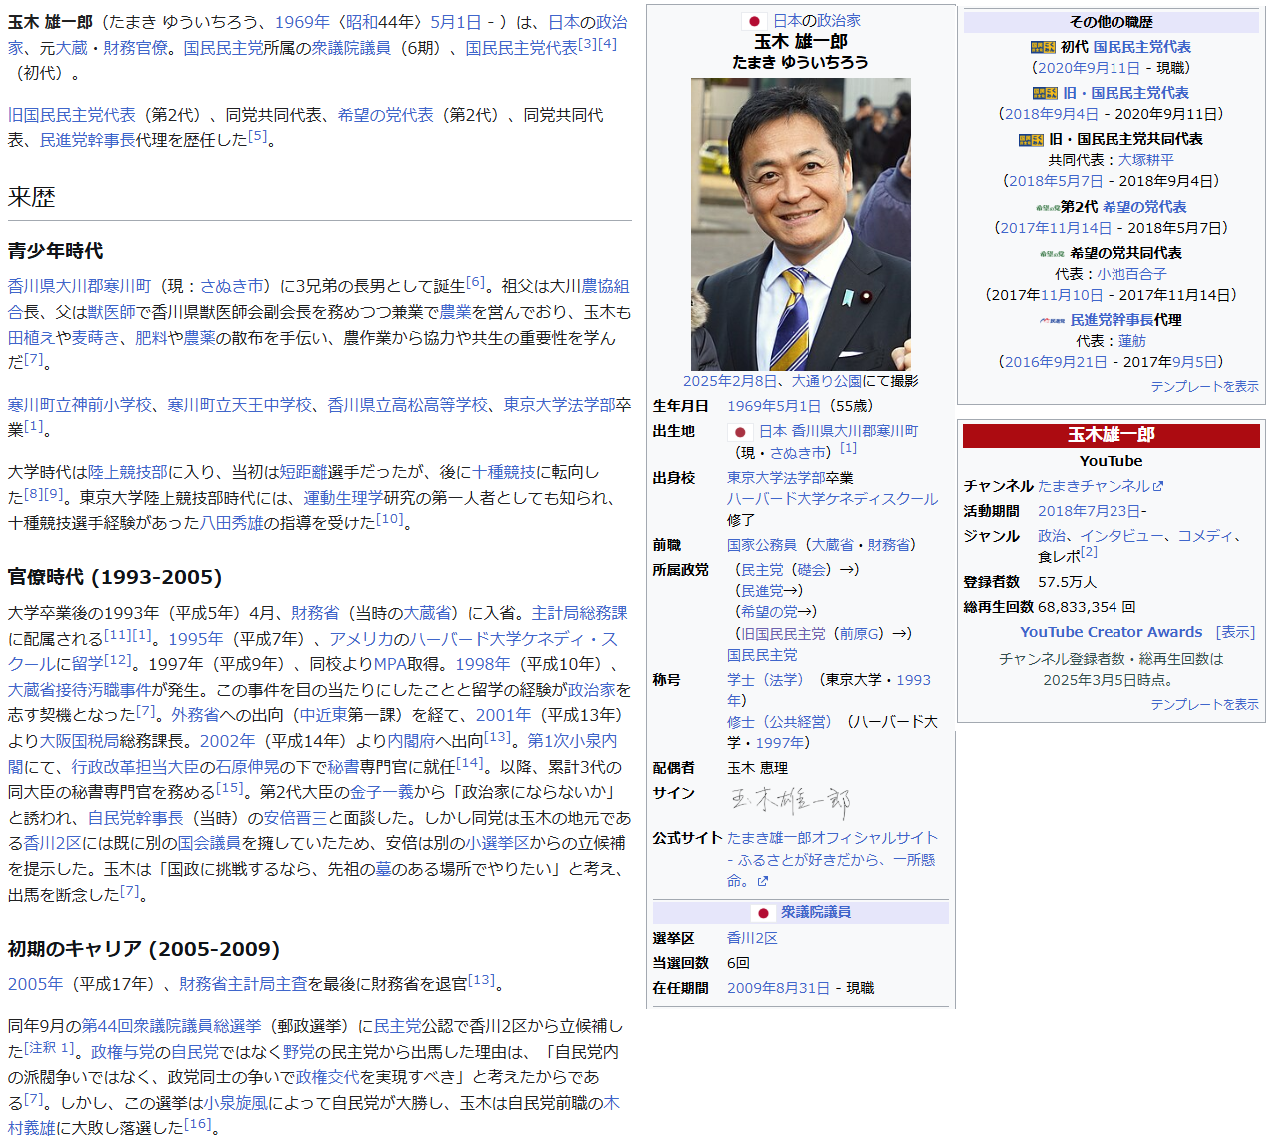The width and height of the screenshot is (1271, 1142).
Task: Open the 大塚耕平 co-representative link
Action: [1145, 160]
